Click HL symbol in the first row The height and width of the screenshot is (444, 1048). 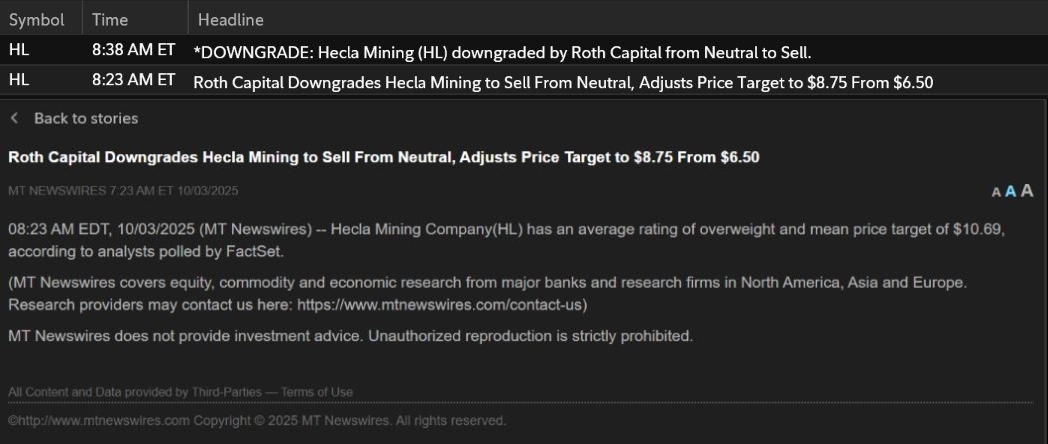point(19,49)
